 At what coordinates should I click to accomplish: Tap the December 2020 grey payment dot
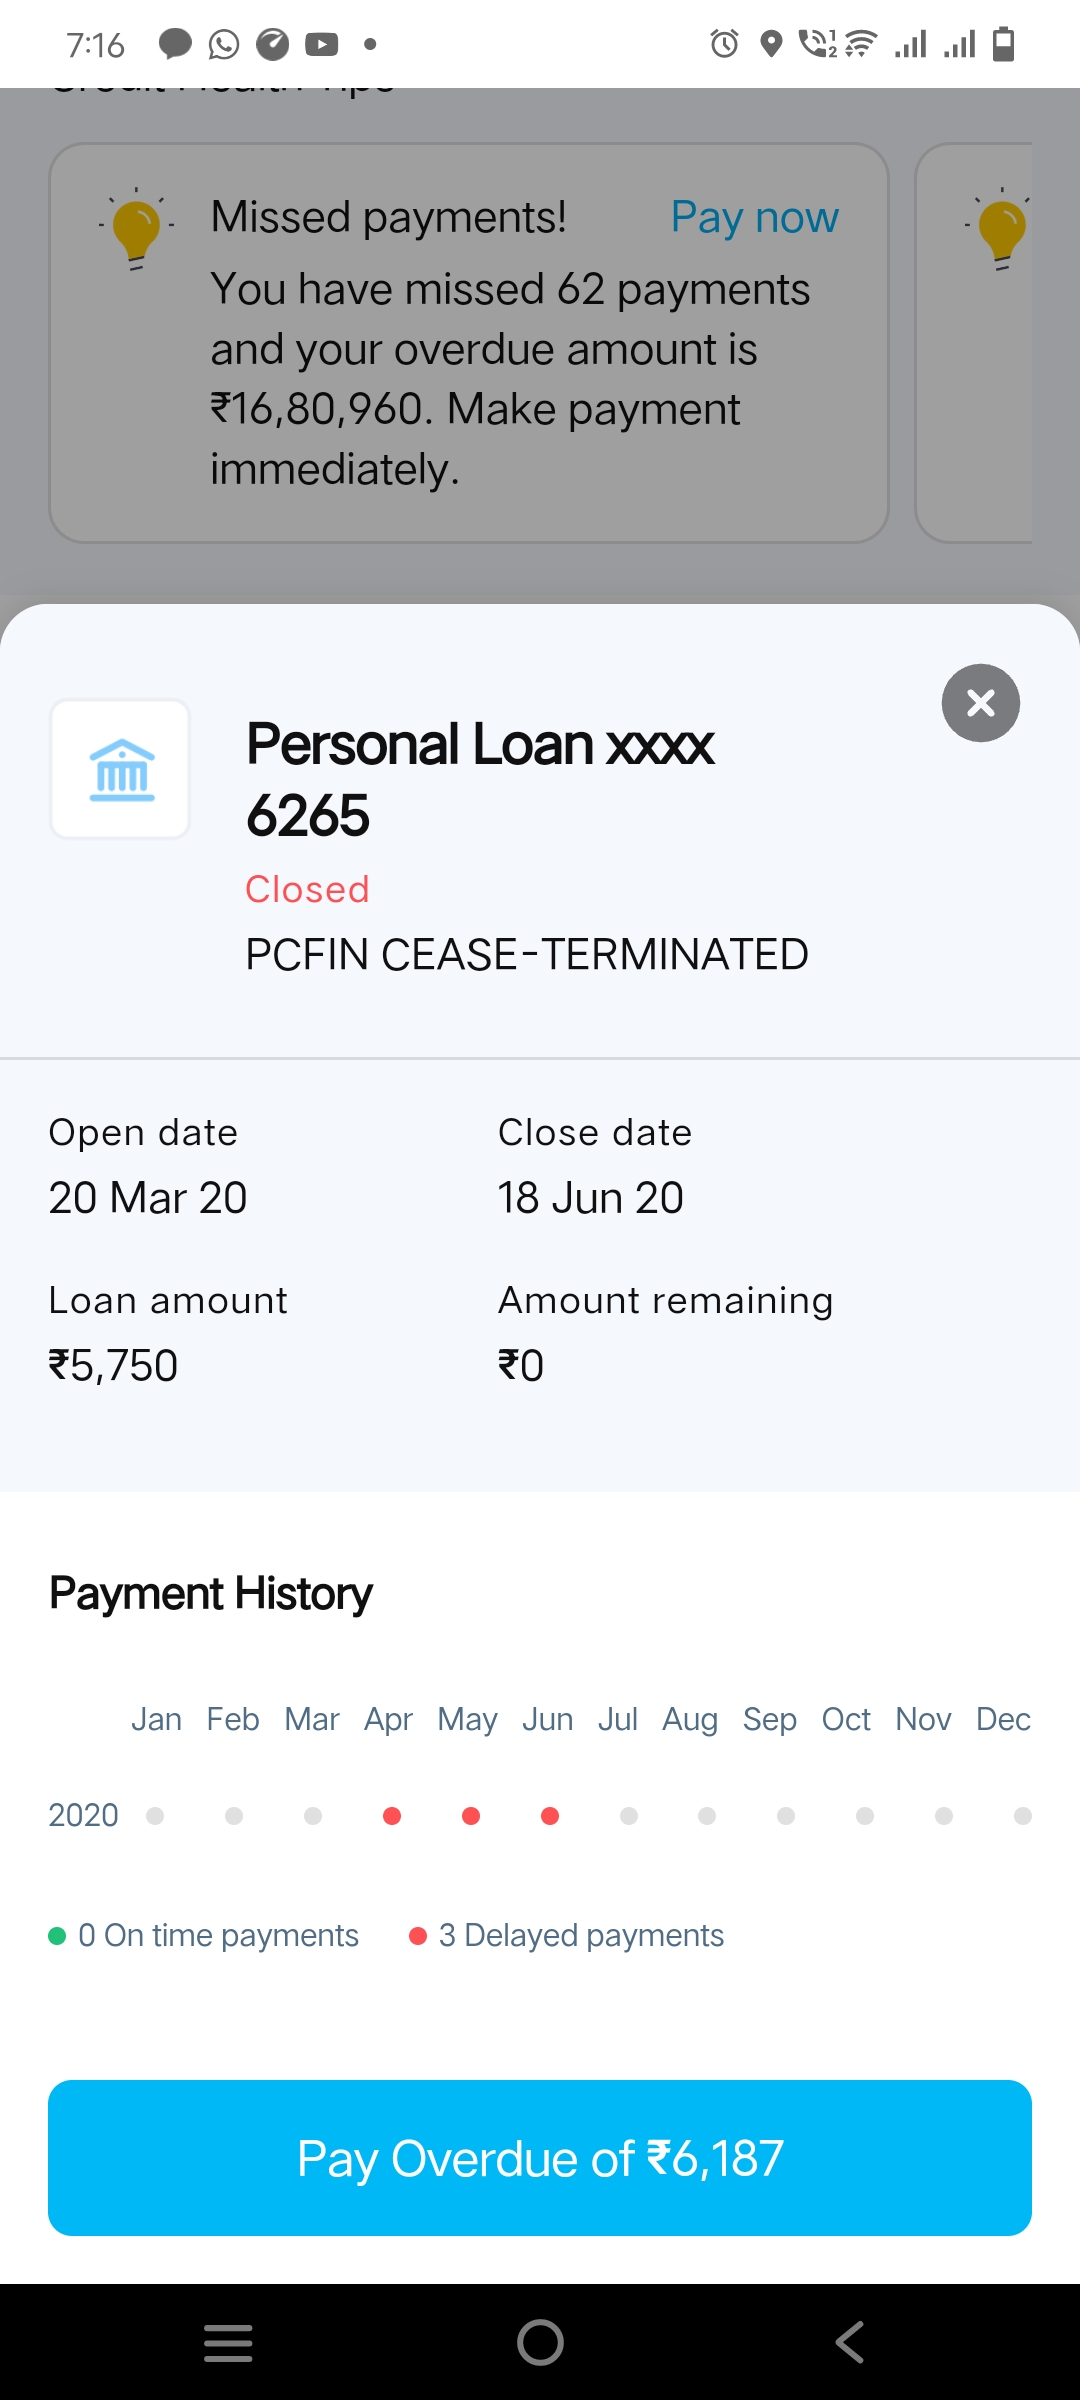[x=1022, y=1815]
